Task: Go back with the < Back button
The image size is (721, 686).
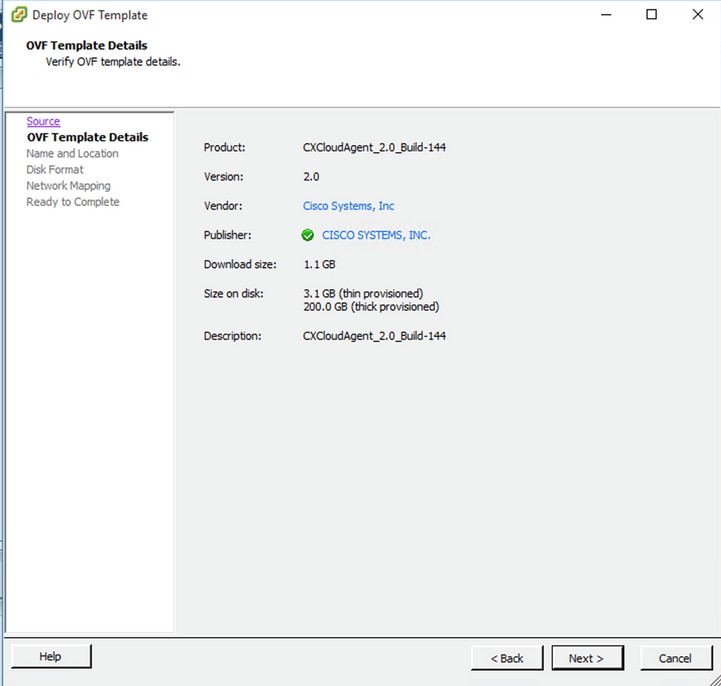Action: [507, 658]
